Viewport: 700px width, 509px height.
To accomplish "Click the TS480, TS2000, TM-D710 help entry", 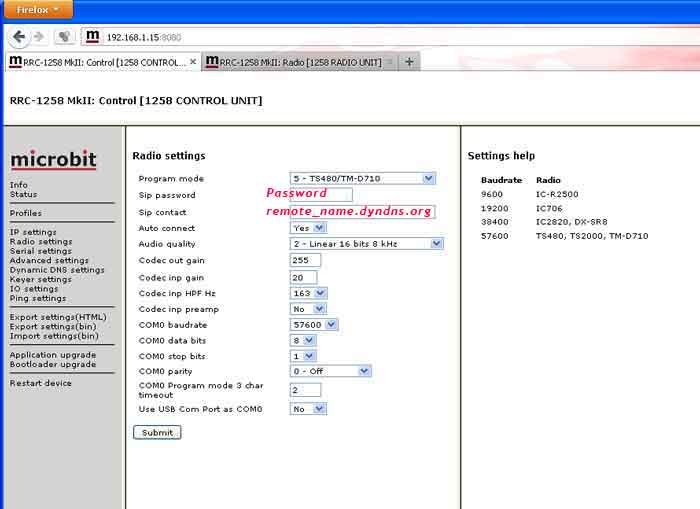I will pos(592,236).
